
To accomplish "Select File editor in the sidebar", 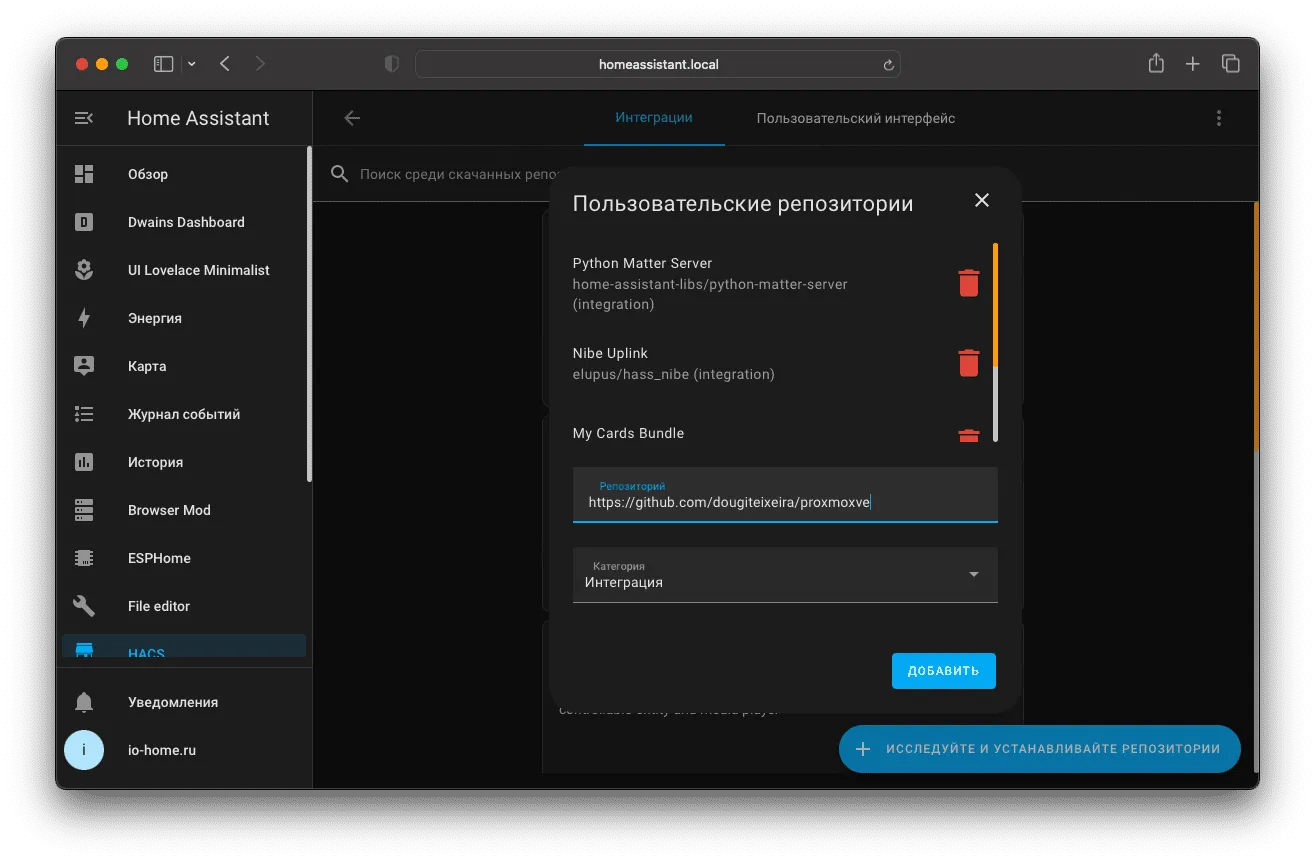I will pyautogui.click(x=184, y=606).
